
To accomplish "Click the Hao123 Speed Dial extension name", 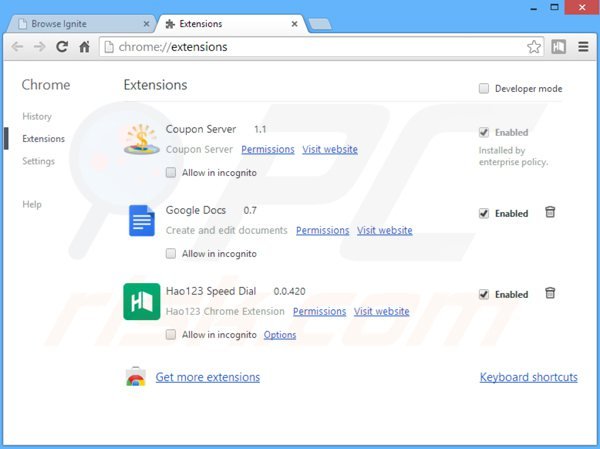I will pos(211,291).
